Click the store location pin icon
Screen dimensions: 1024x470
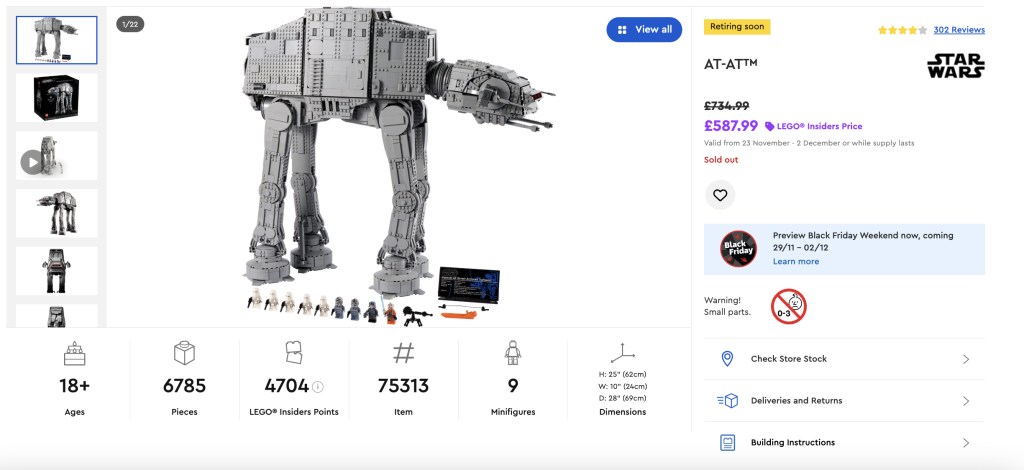coord(728,359)
